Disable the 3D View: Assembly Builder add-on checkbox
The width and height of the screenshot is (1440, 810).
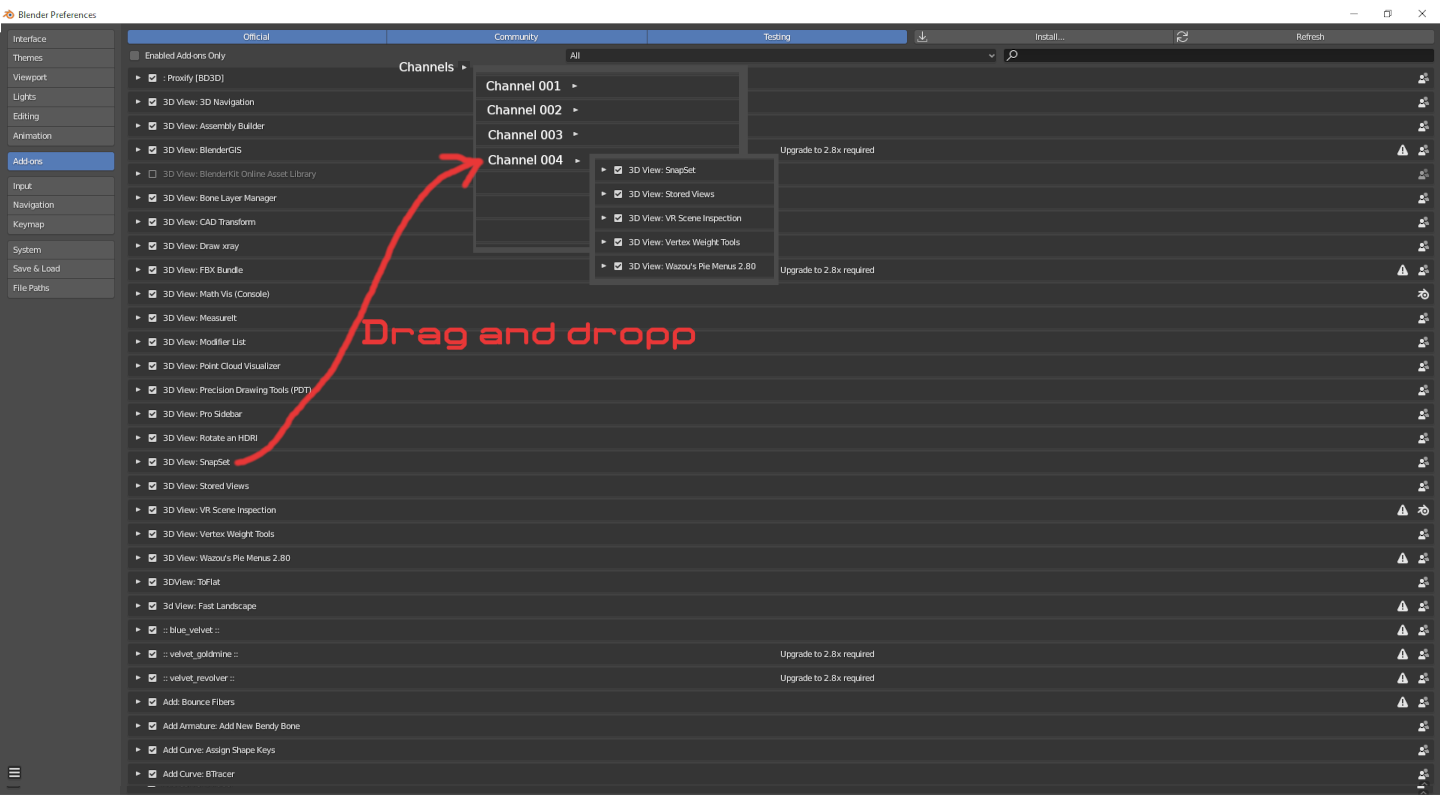coord(153,126)
